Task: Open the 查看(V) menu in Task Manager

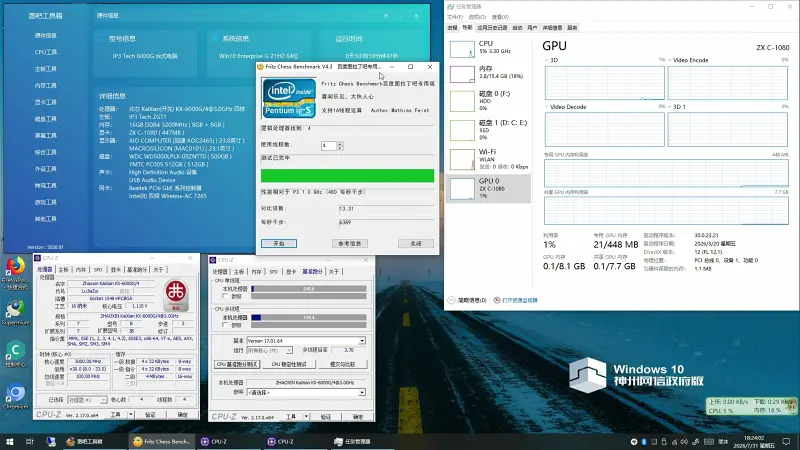Action: tap(500, 17)
